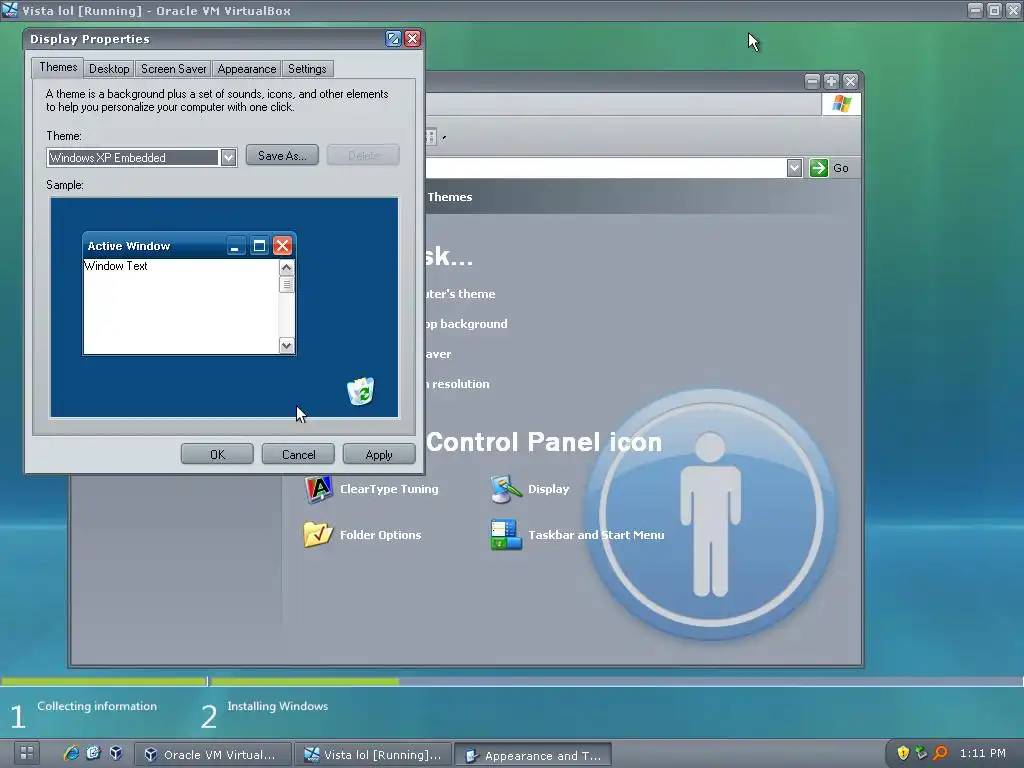Click the Themes heading in the Control Panel window
Viewport: 1024px width, 768px height.
tap(449, 197)
